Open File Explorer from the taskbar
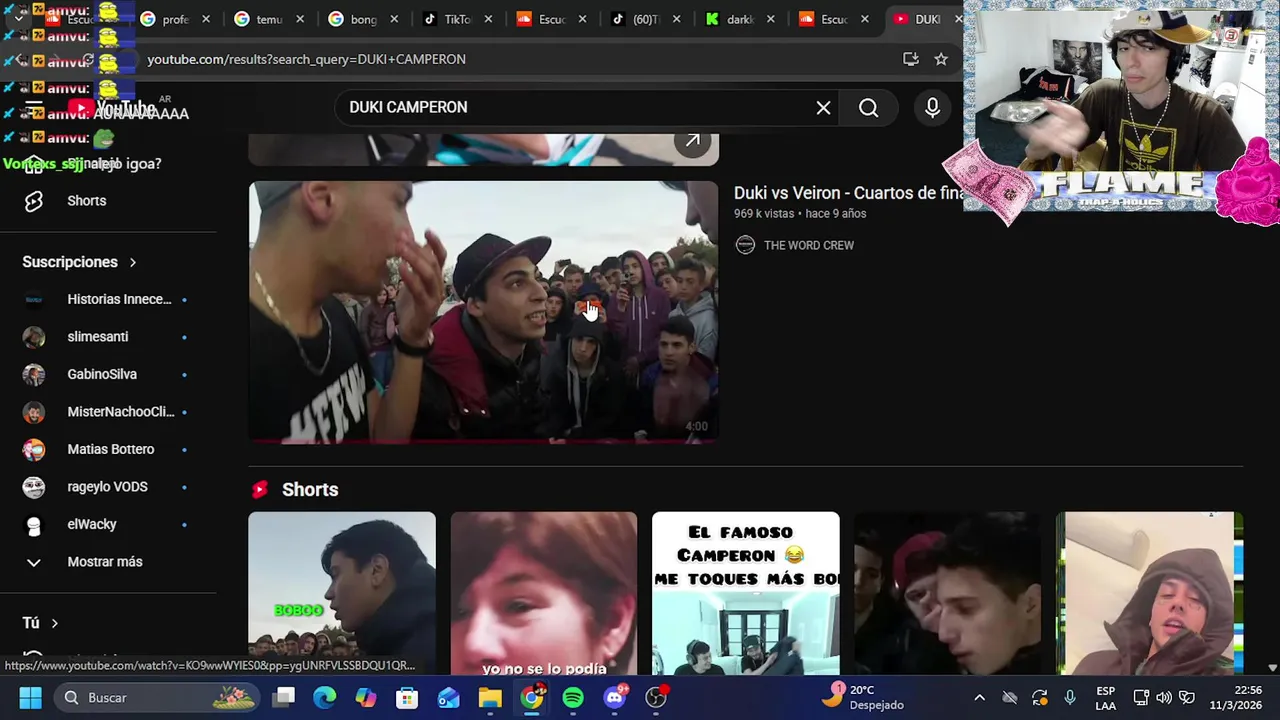This screenshot has height=720, width=1280. click(490, 697)
